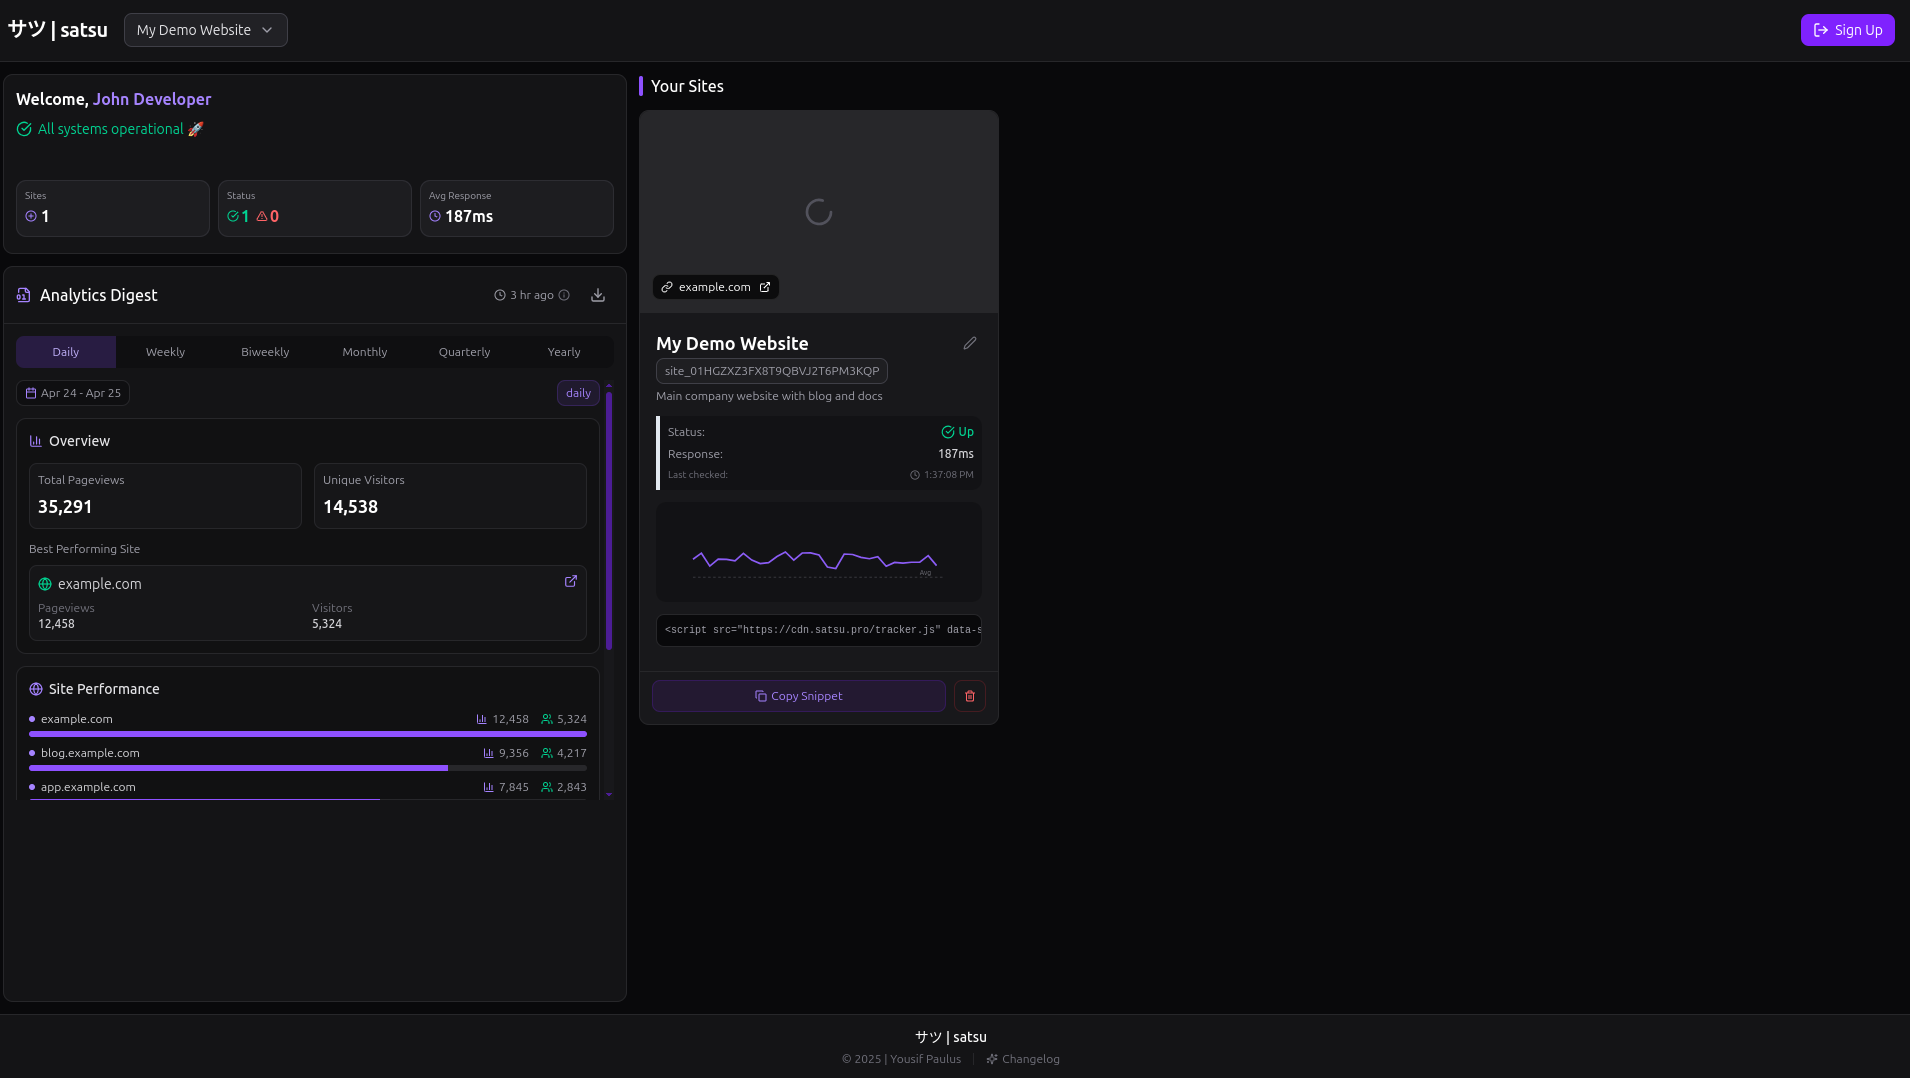Click the Overview bar chart icon

coord(36,441)
